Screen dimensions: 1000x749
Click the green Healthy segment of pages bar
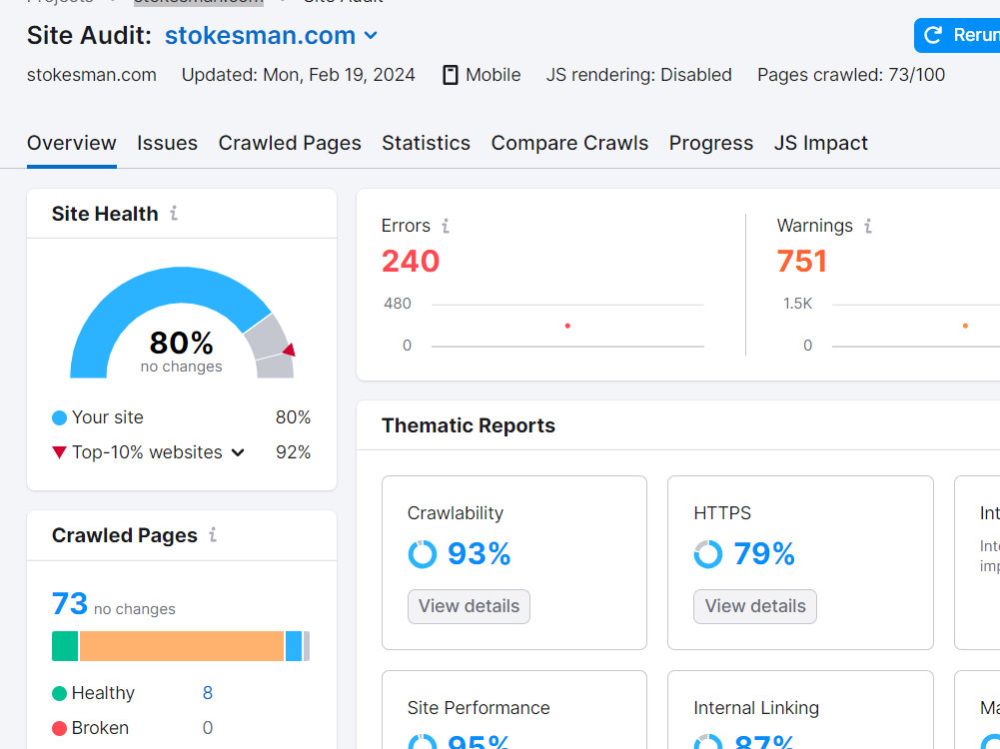tap(65, 646)
